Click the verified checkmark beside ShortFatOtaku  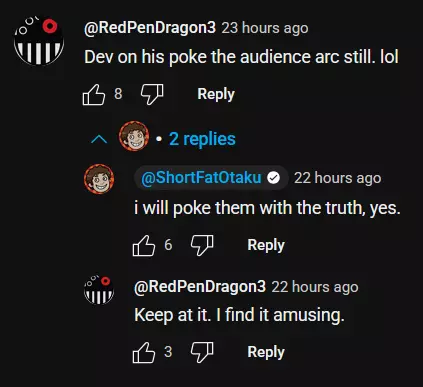click(273, 178)
